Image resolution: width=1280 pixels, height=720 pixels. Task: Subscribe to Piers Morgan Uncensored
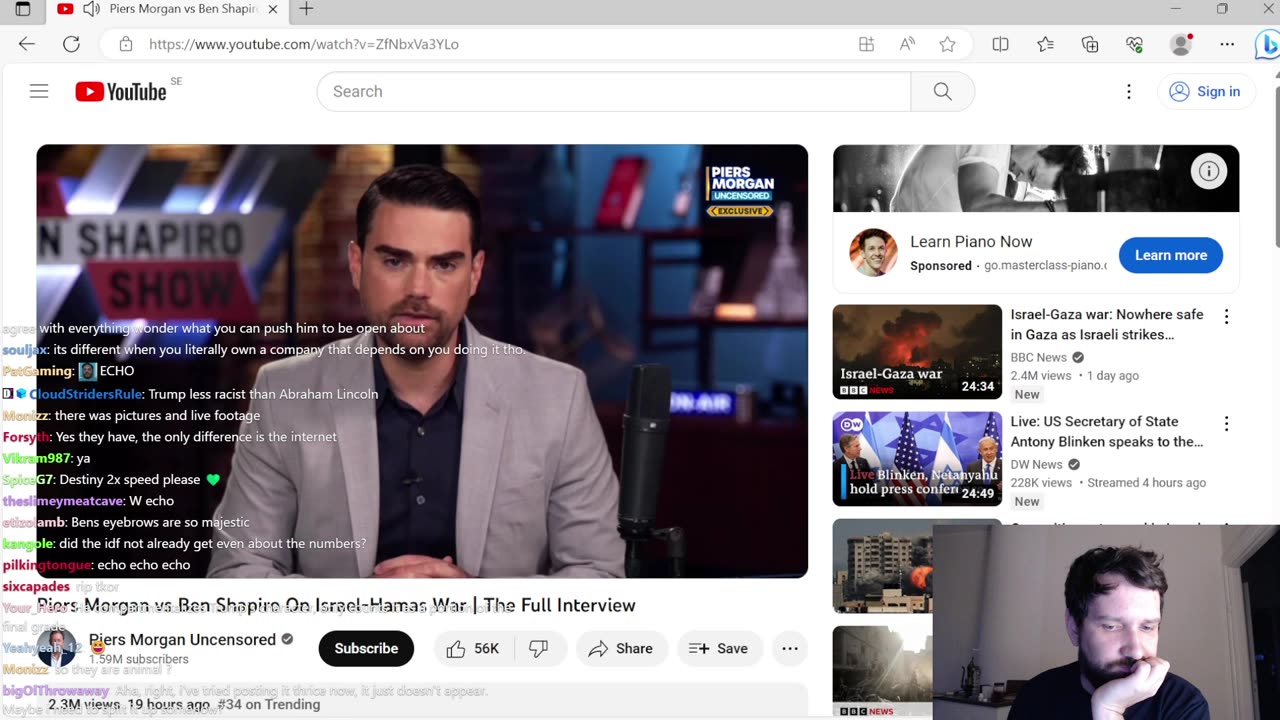366,648
